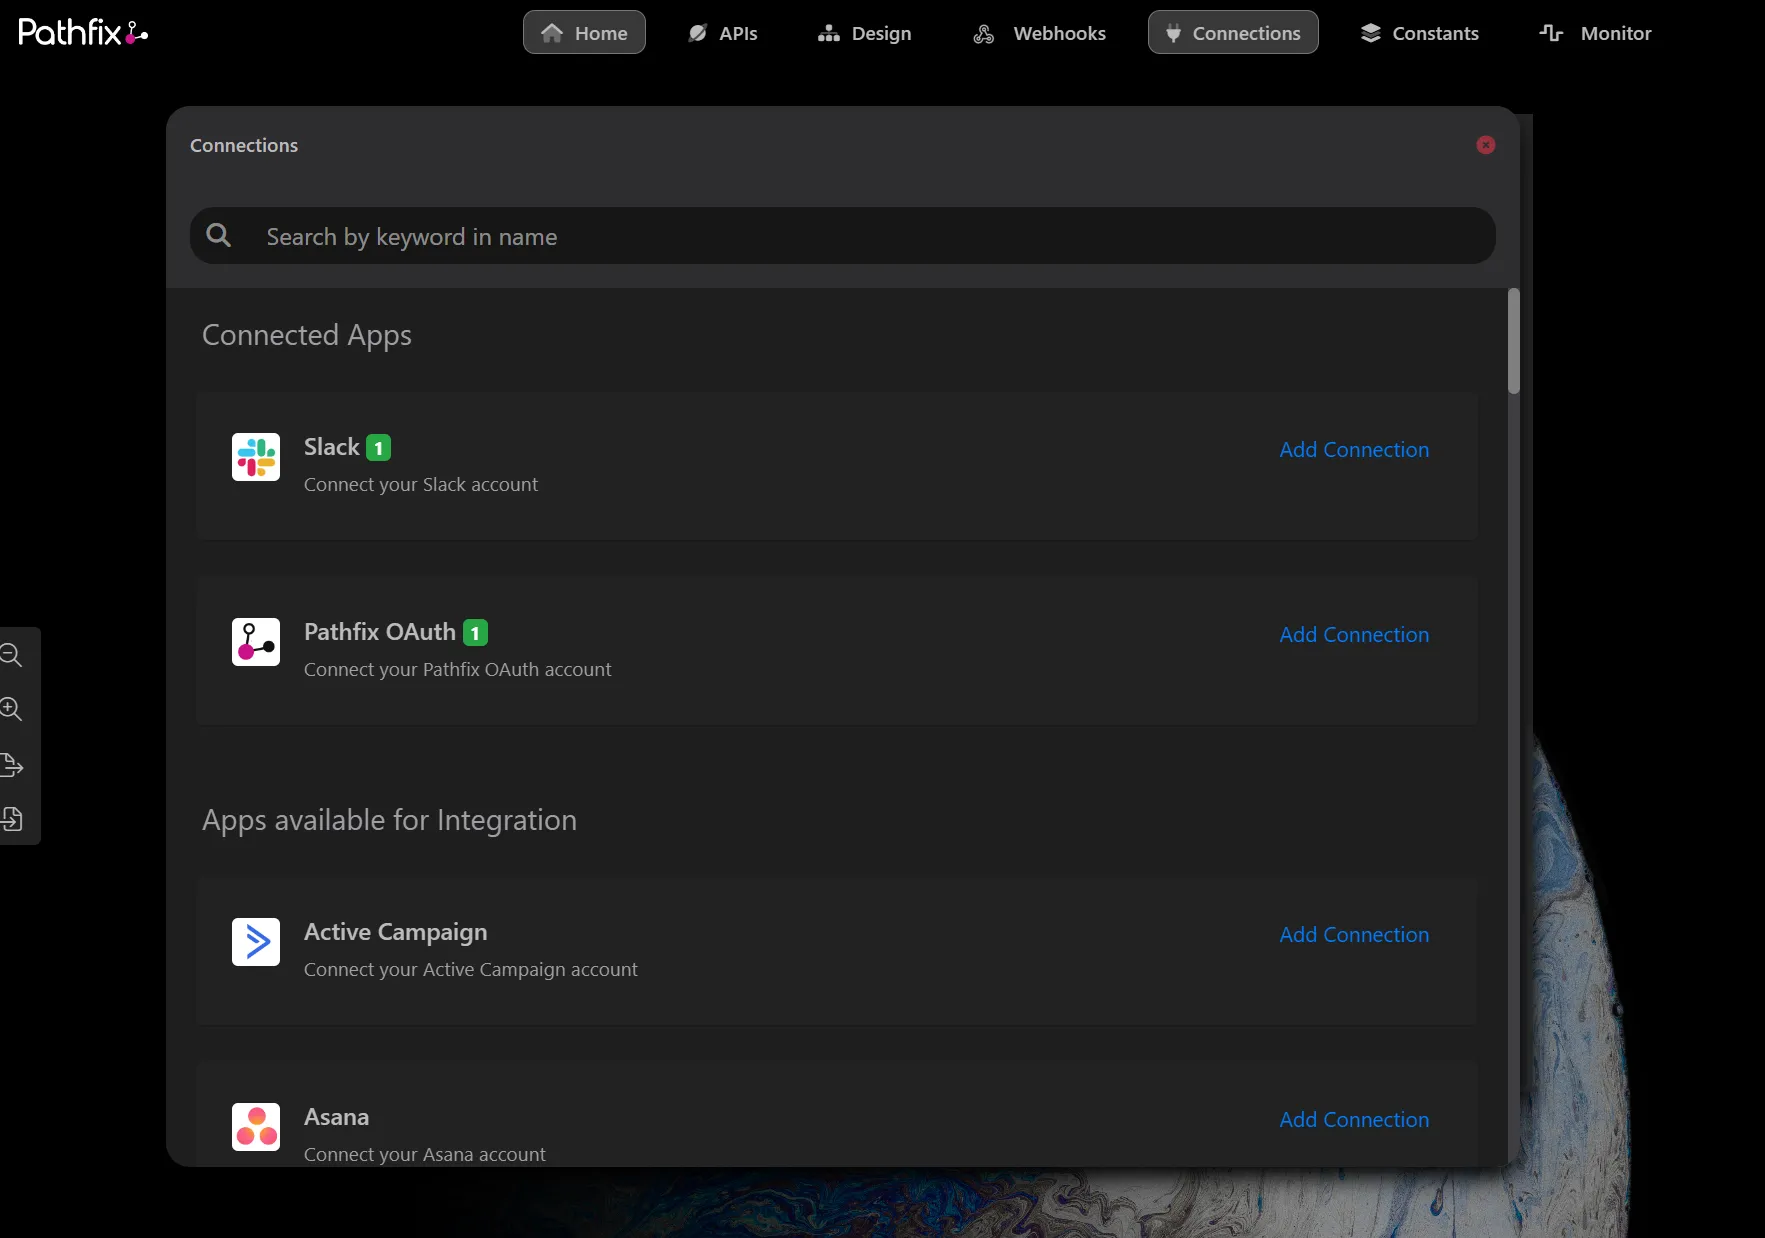Click the search by keyword field
This screenshot has height=1238, width=1765.
[843, 236]
